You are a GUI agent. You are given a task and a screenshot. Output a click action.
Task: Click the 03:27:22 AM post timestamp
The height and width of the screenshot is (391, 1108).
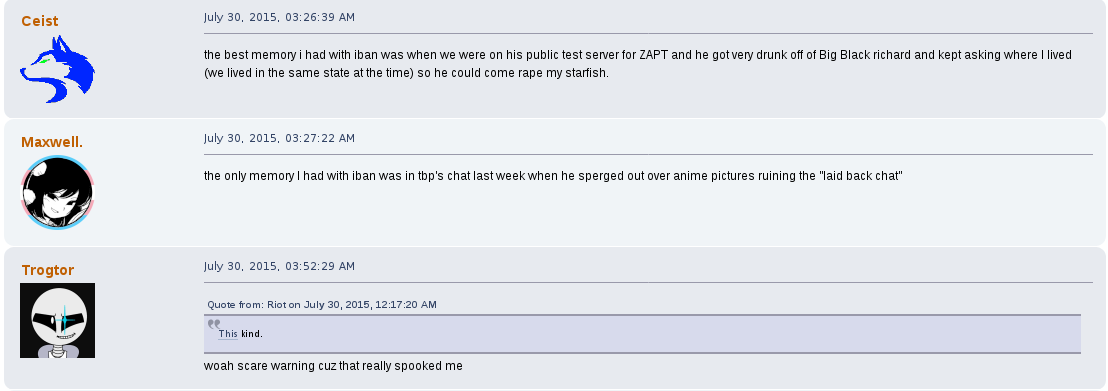click(280, 138)
